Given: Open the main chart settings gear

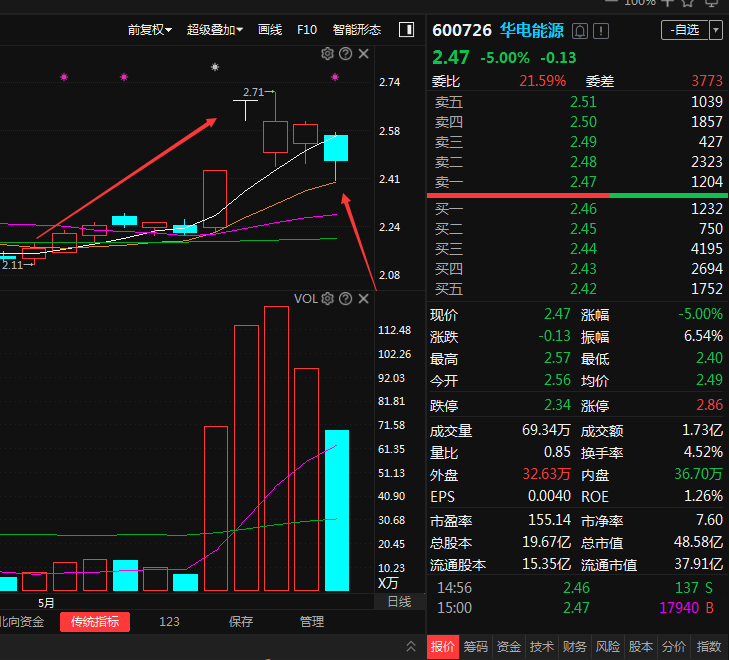Looking at the screenshot, I should click(327, 54).
